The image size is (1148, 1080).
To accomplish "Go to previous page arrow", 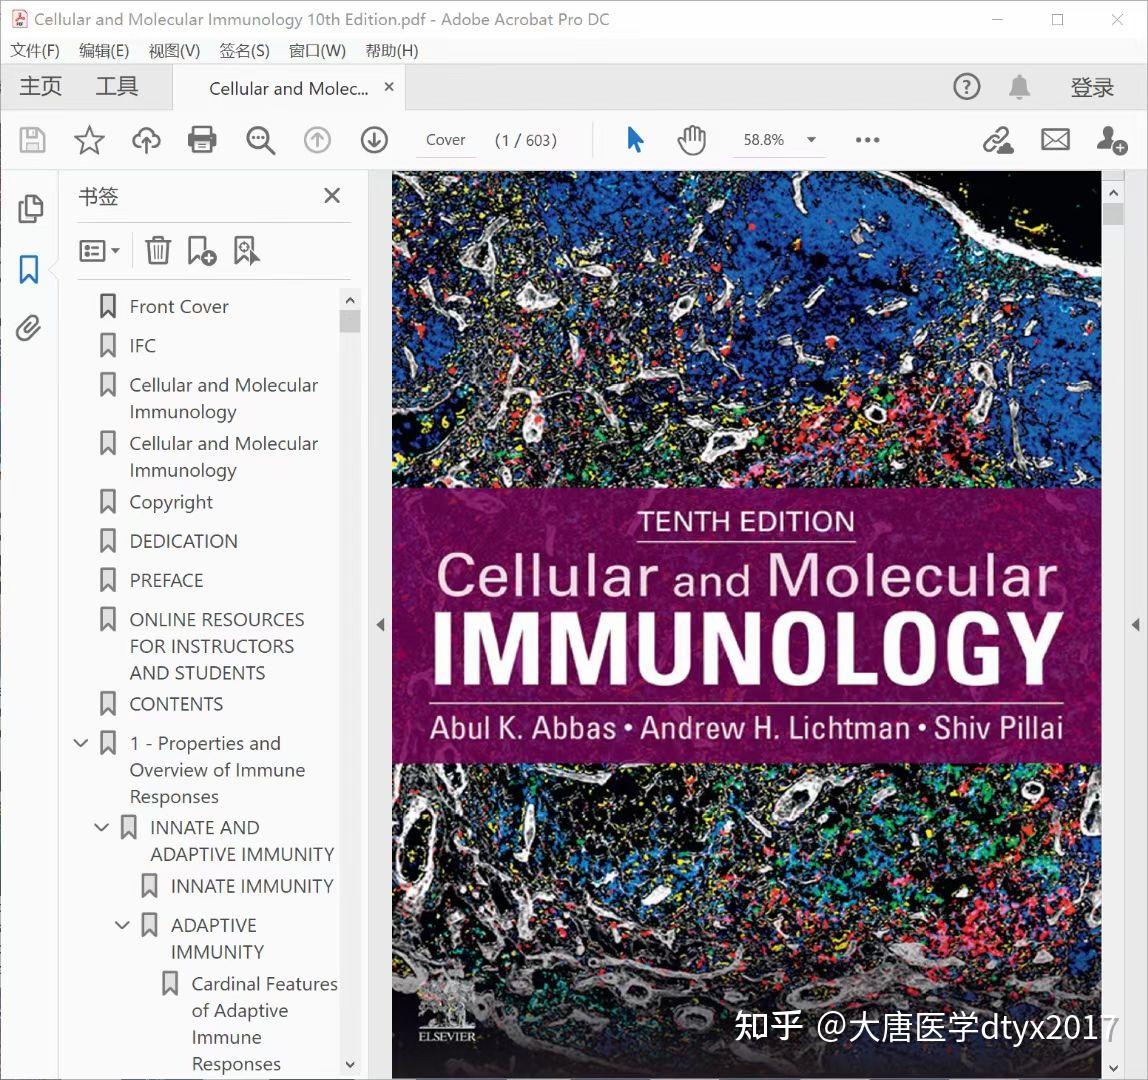I will (x=317, y=139).
